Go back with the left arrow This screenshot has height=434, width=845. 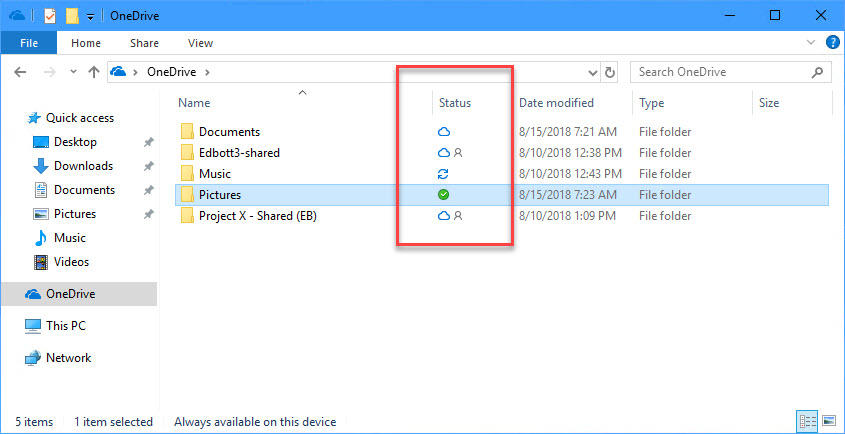point(20,72)
